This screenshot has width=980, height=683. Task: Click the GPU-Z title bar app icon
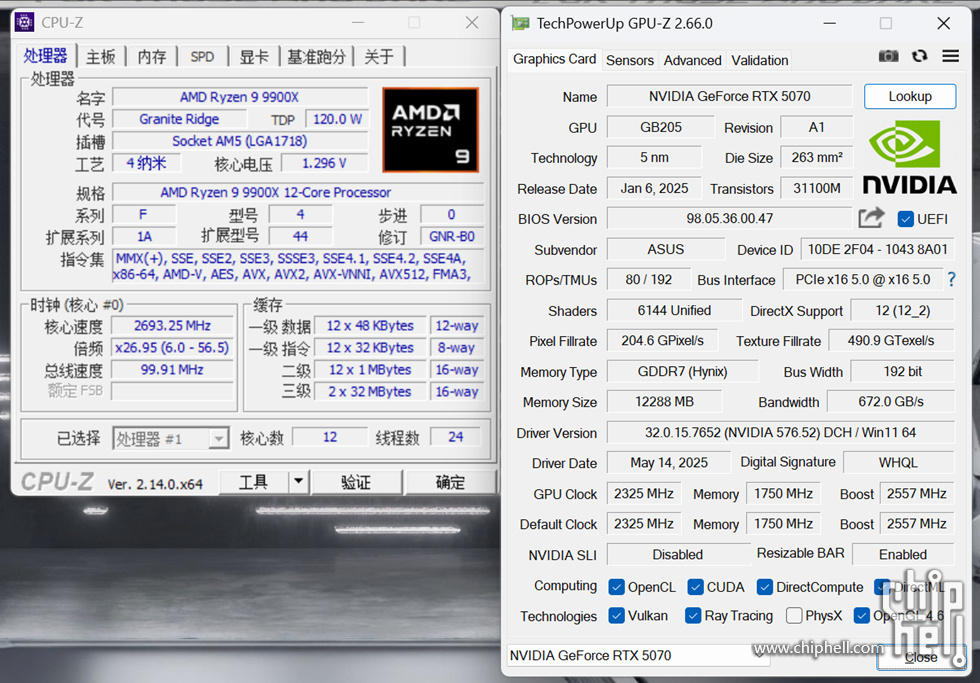[520, 24]
